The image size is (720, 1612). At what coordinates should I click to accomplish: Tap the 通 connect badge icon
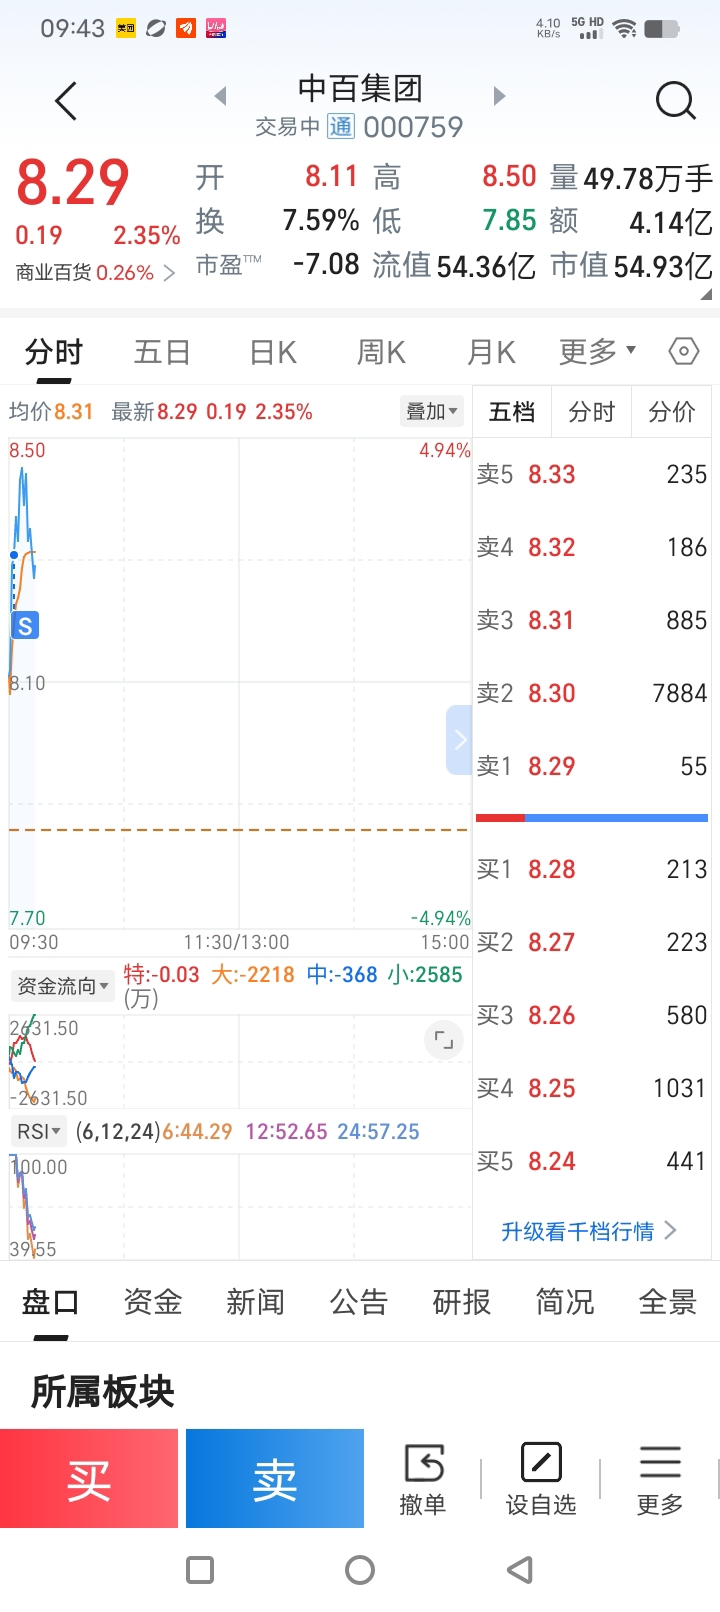point(341,126)
